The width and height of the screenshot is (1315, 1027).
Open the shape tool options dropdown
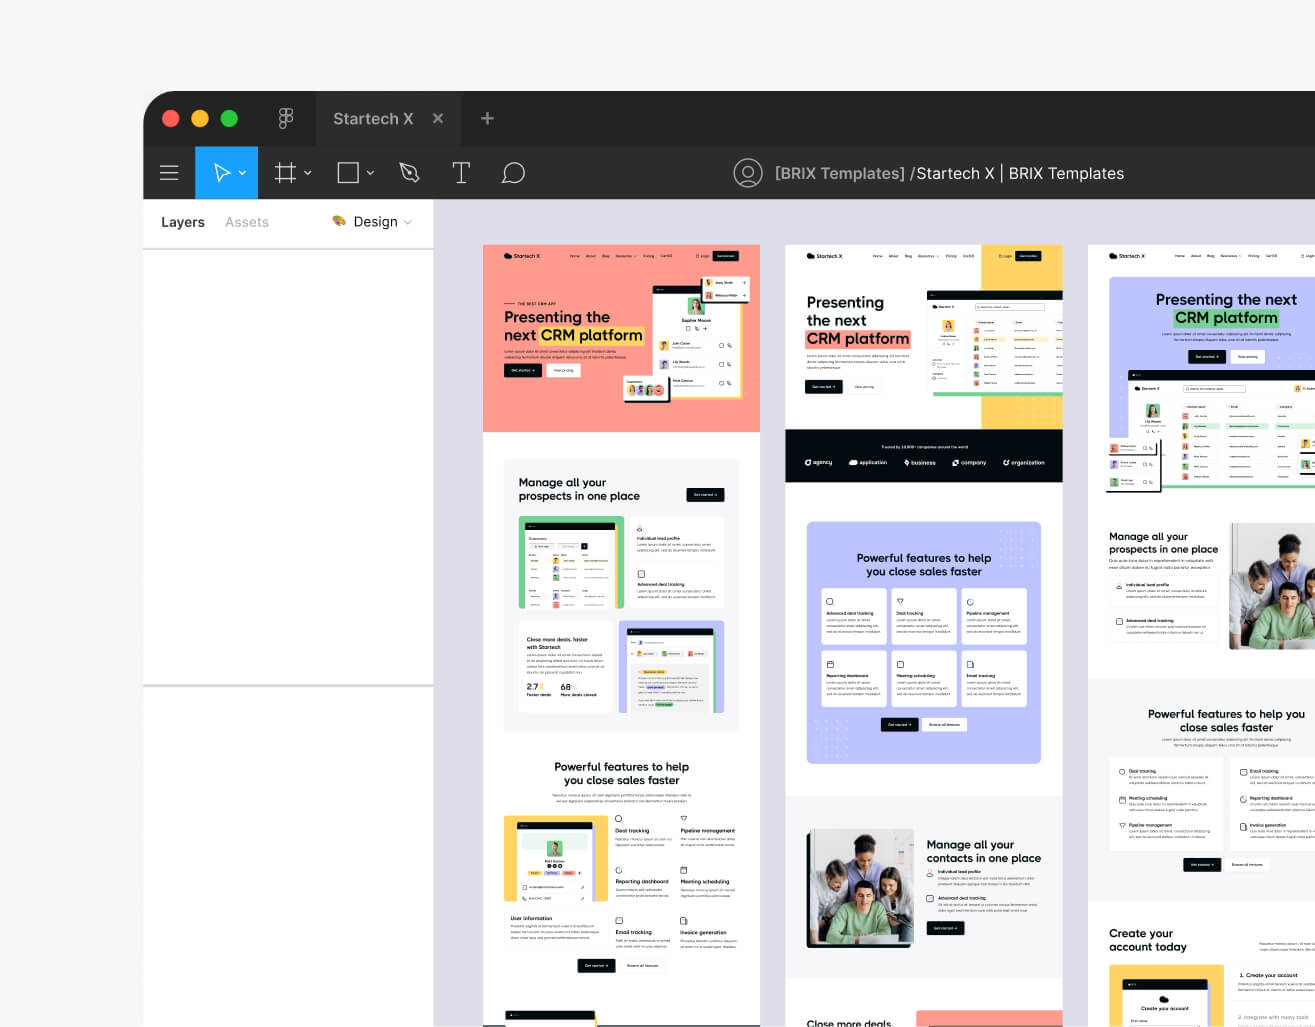(370, 172)
